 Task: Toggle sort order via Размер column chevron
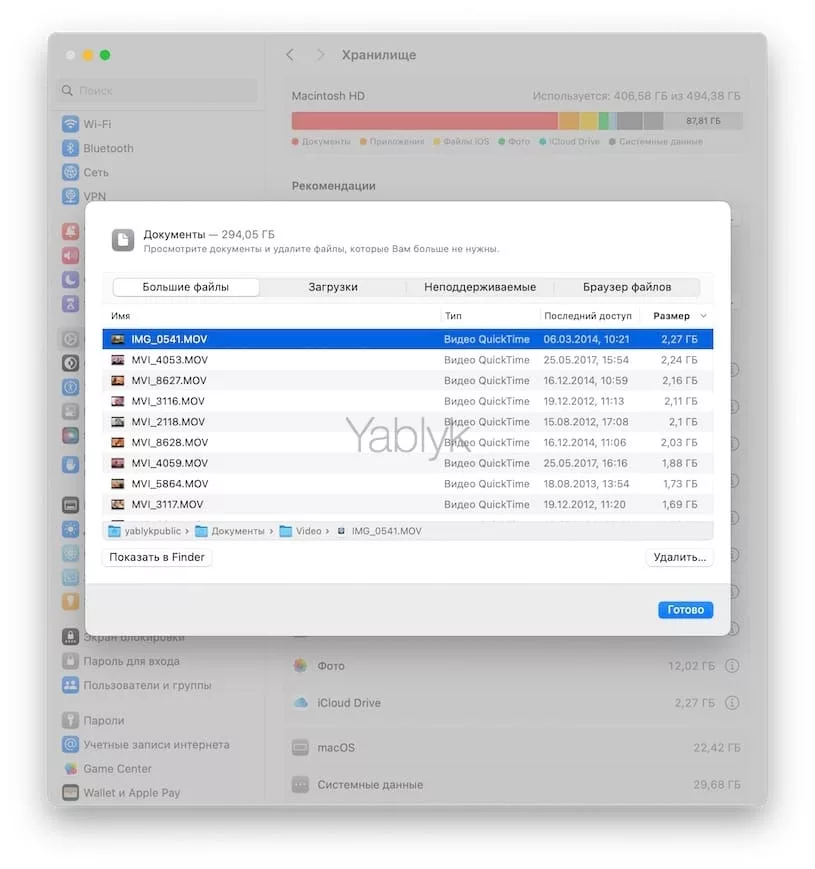pyautogui.click(x=704, y=316)
